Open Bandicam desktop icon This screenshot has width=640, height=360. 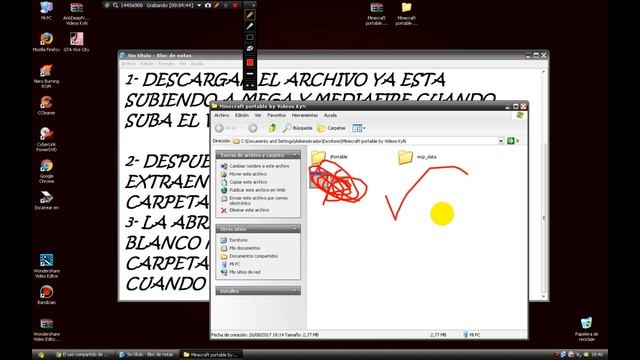click(46, 295)
